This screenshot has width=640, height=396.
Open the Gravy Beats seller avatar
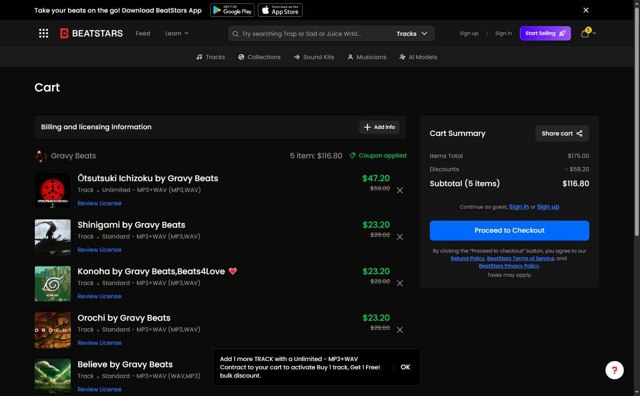(x=40, y=156)
